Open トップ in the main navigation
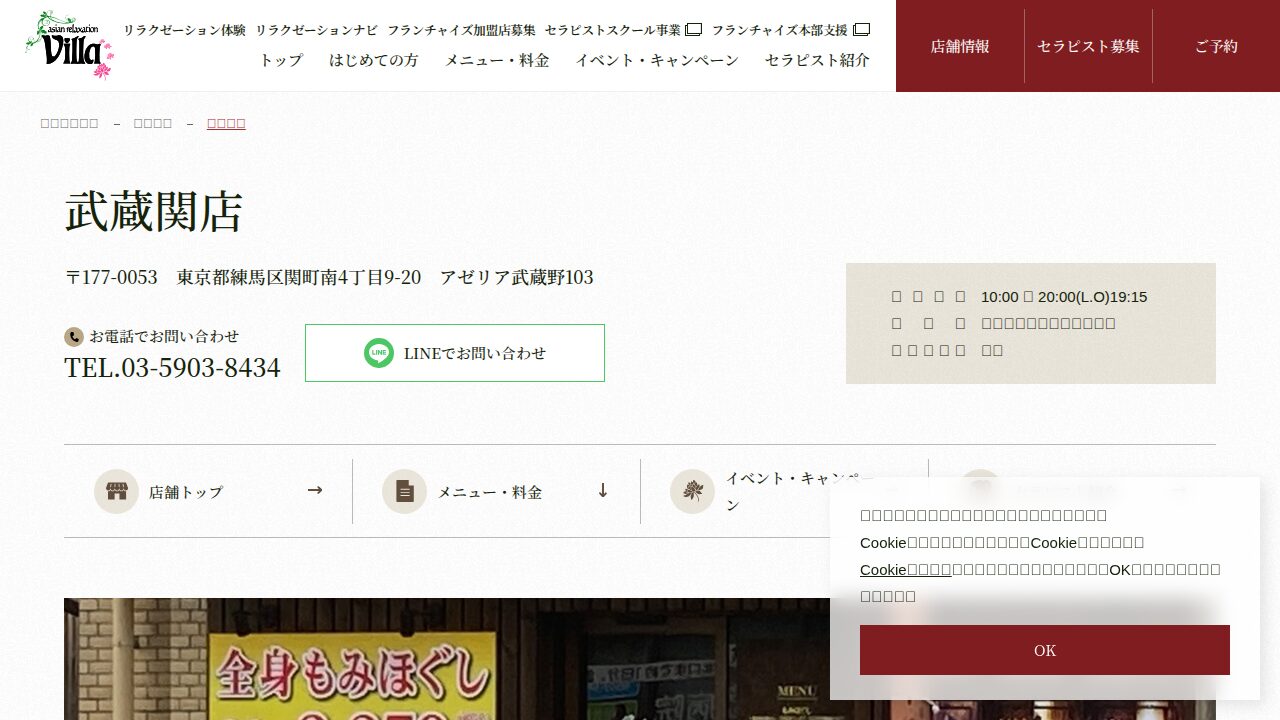Image resolution: width=1280 pixels, height=720 pixels. (281, 60)
